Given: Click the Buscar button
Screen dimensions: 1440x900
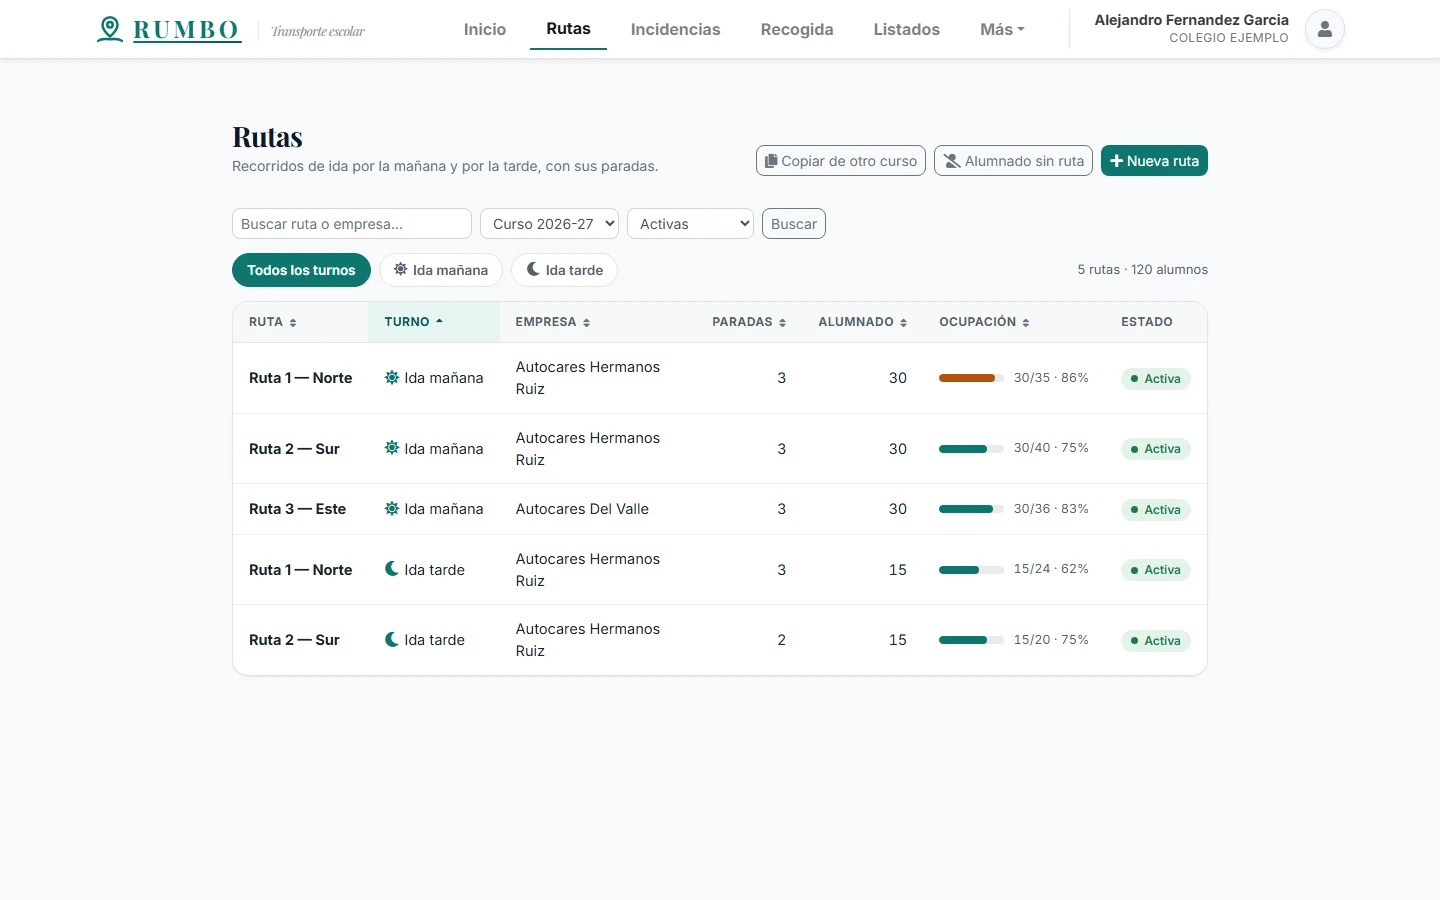Looking at the screenshot, I should (794, 224).
